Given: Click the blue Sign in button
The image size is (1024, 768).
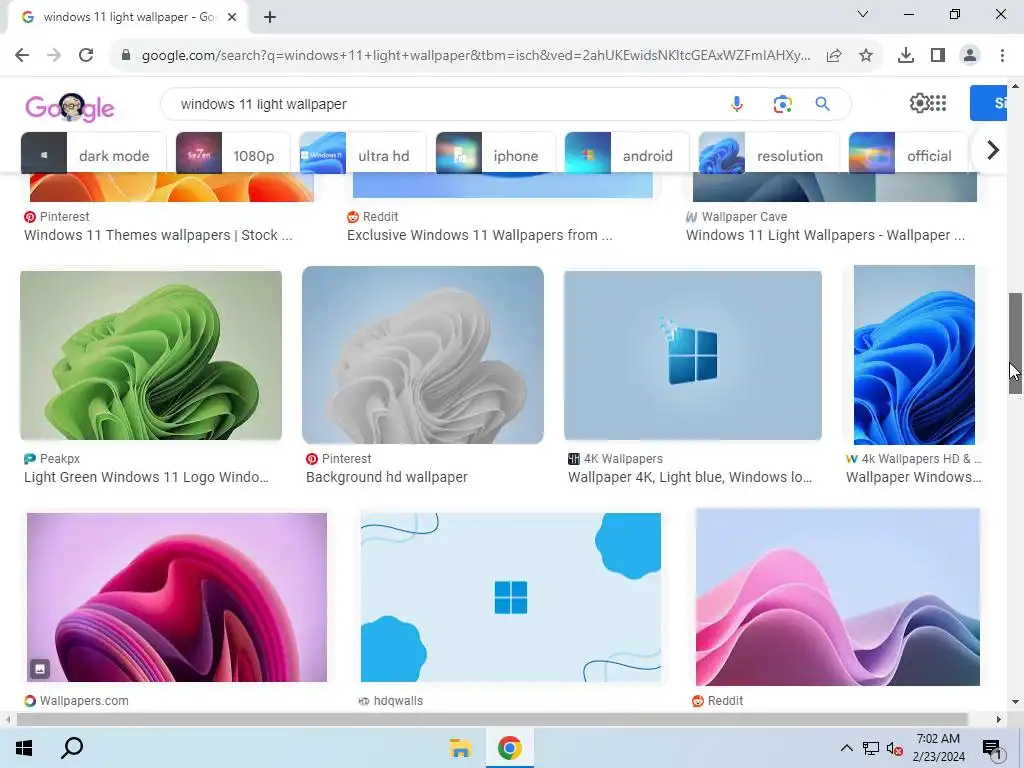Looking at the screenshot, I should [x=989, y=103].
